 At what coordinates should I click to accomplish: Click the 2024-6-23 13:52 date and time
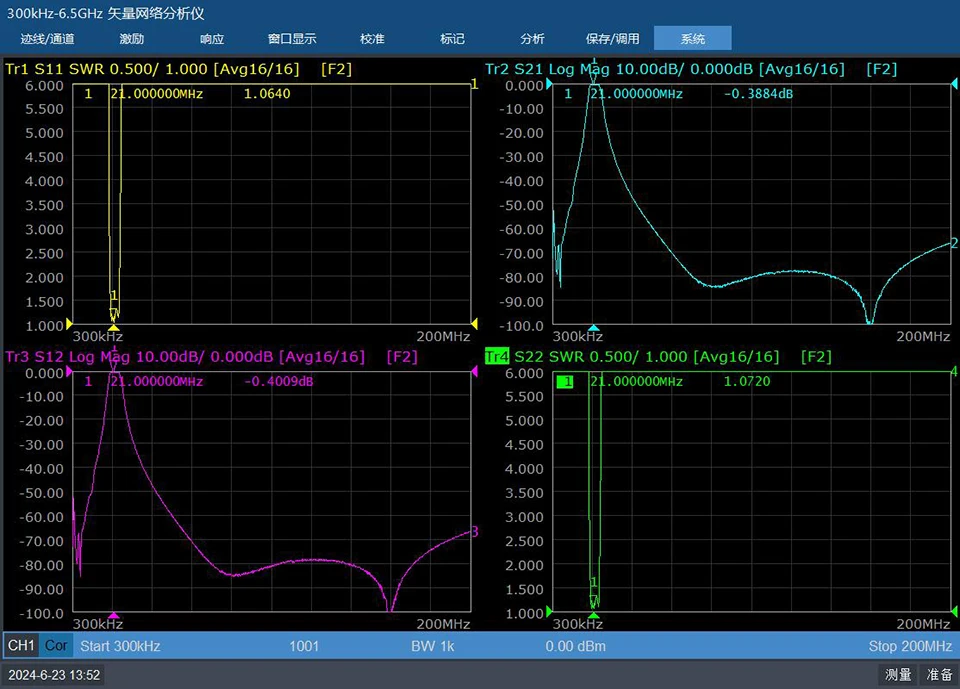(x=54, y=675)
